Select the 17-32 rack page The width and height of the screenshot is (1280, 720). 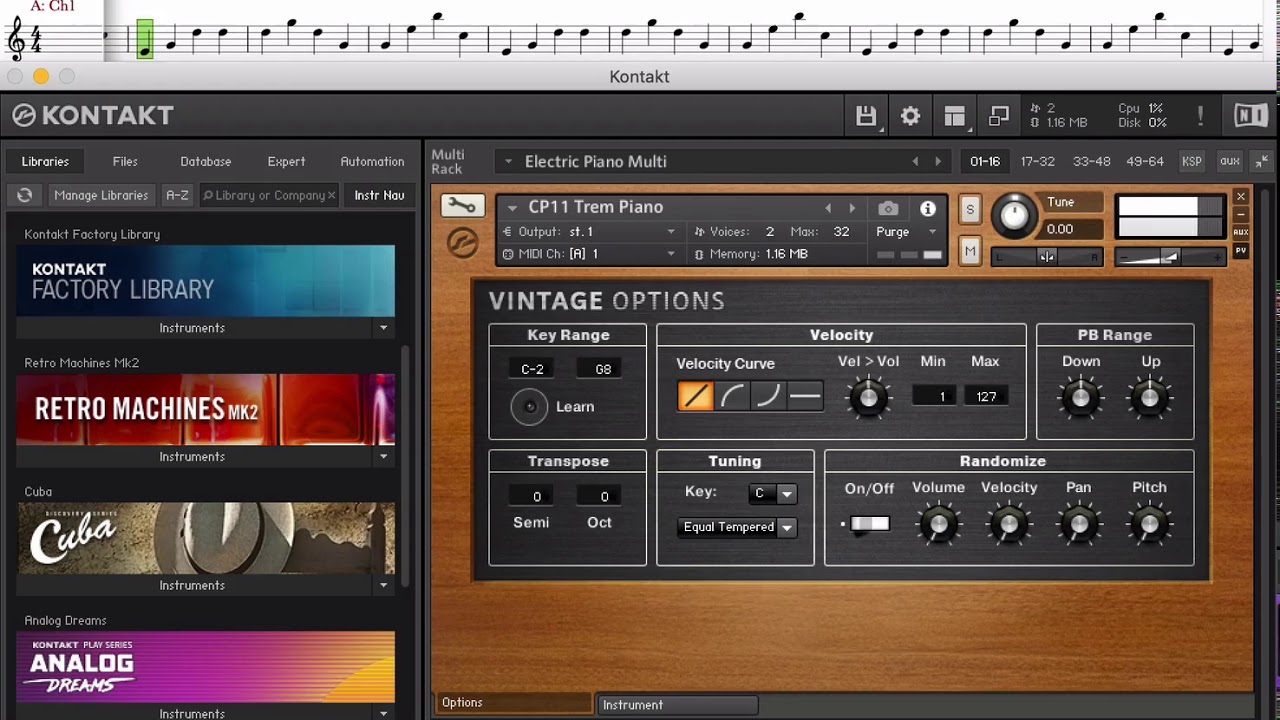pyautogui.click(x=1038, y=161)
